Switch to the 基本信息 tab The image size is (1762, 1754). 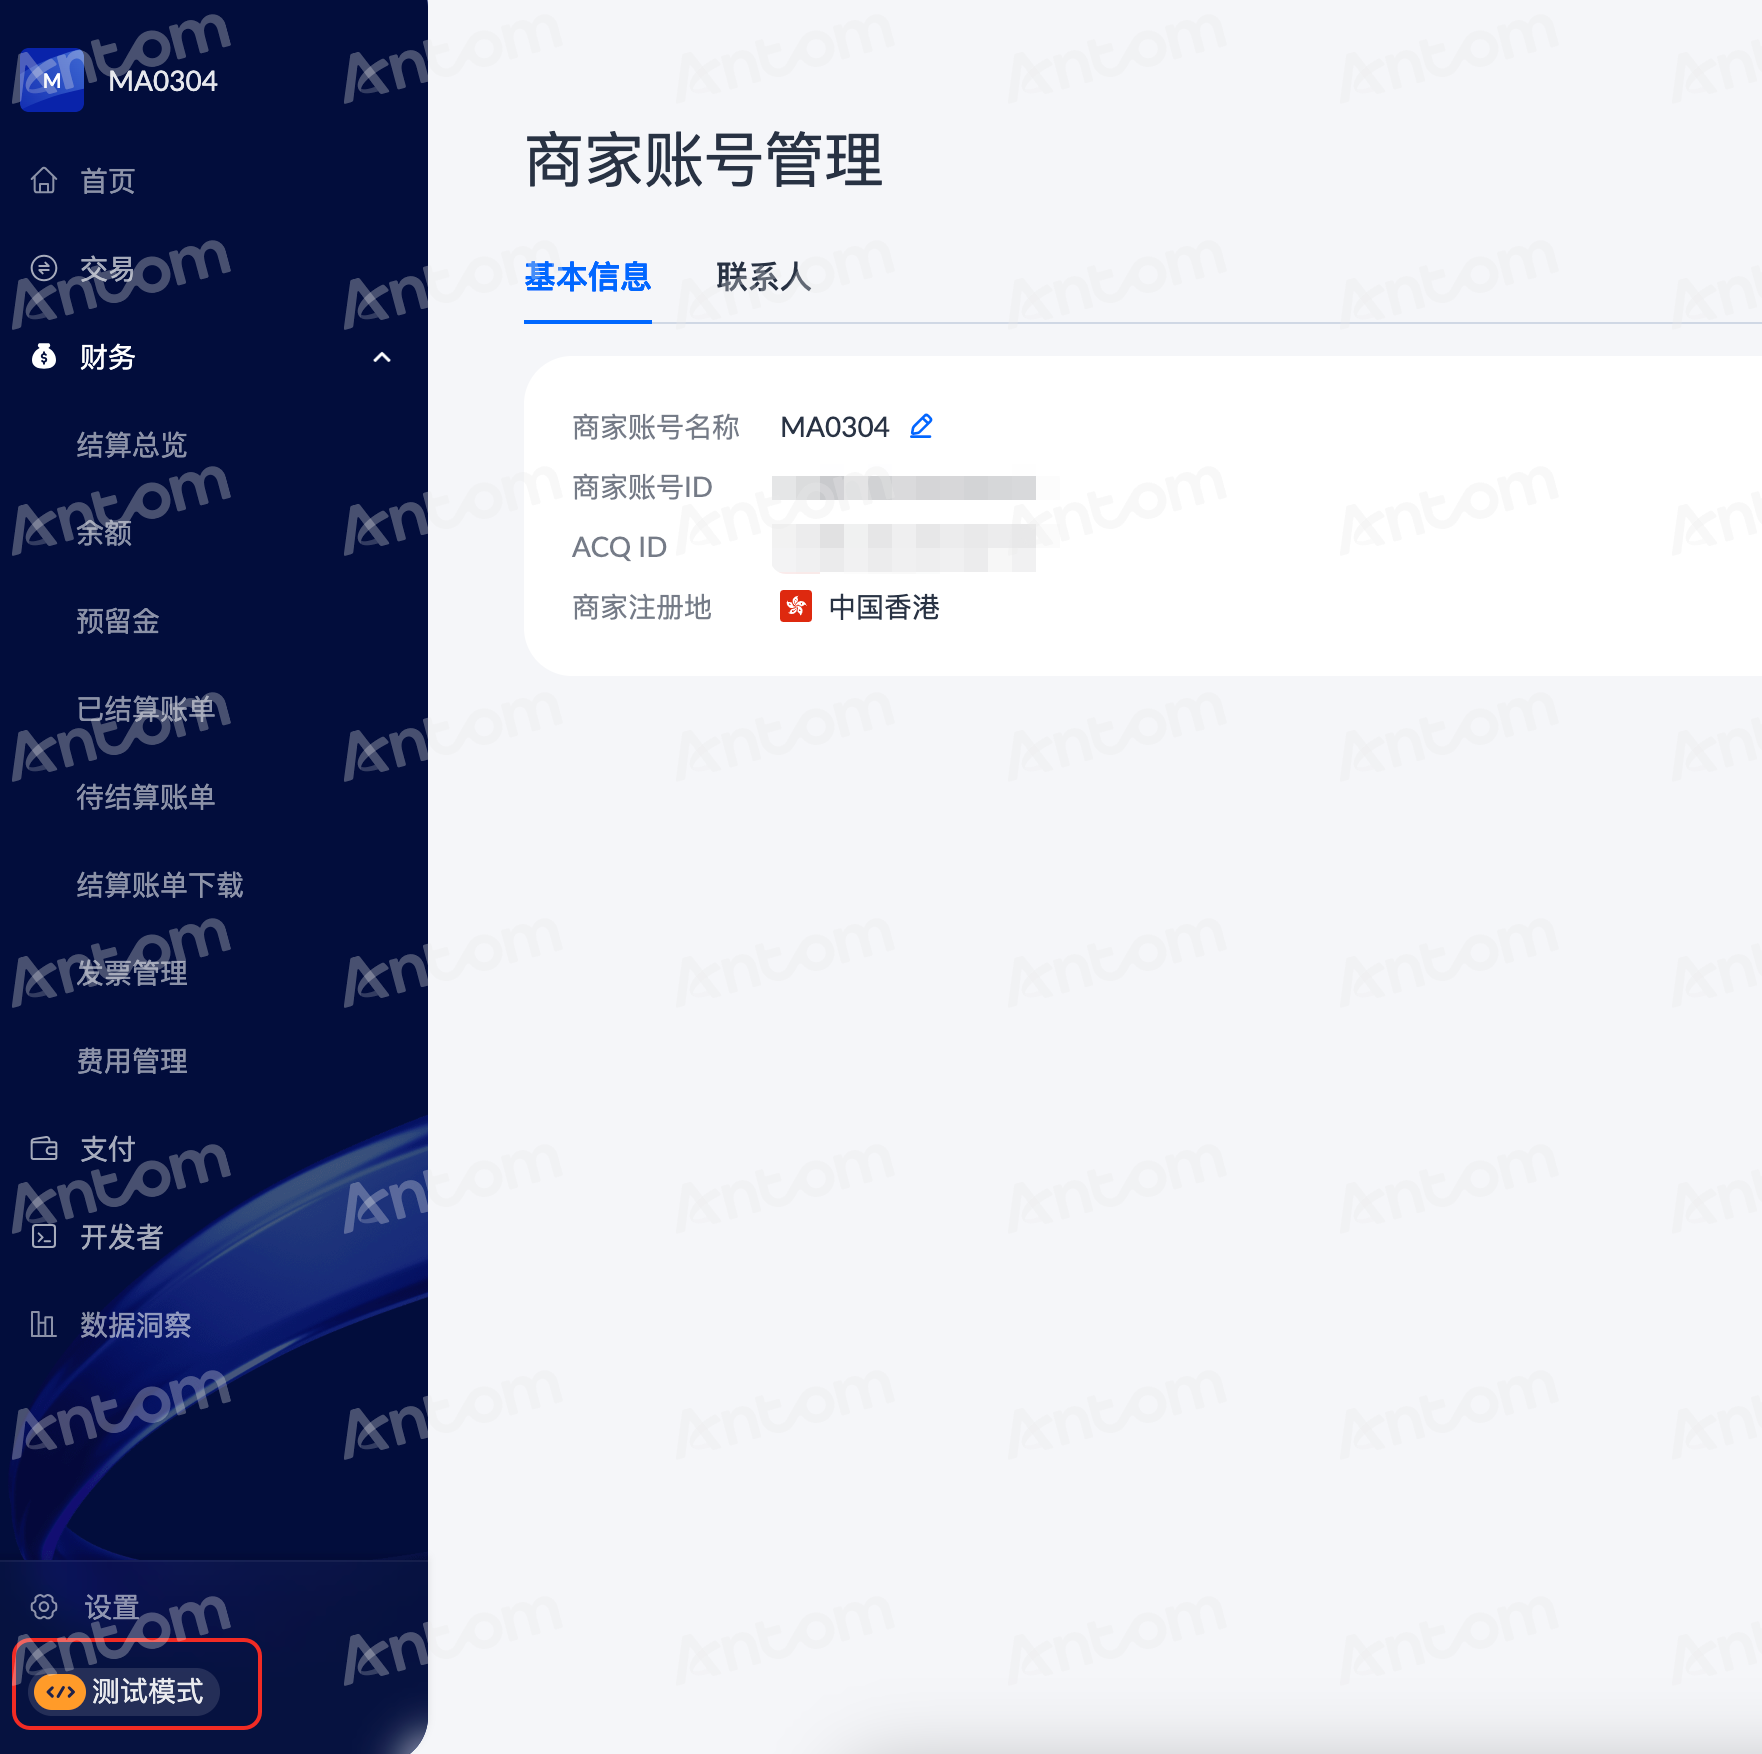coord(588,277)
